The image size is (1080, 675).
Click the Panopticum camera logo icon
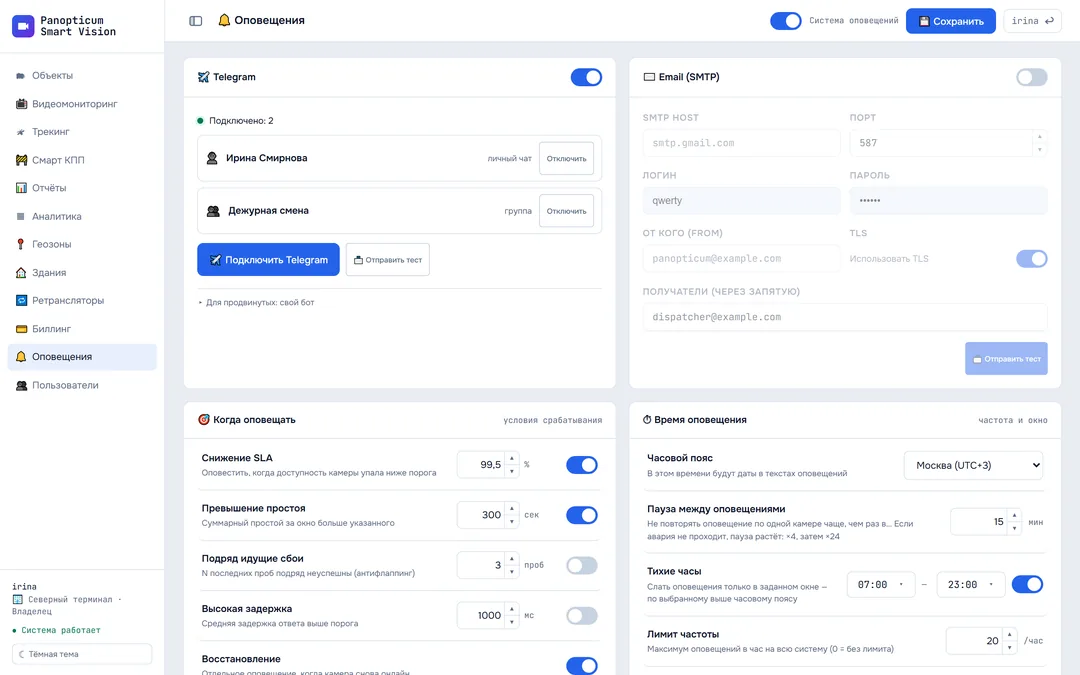coord(23,26)
